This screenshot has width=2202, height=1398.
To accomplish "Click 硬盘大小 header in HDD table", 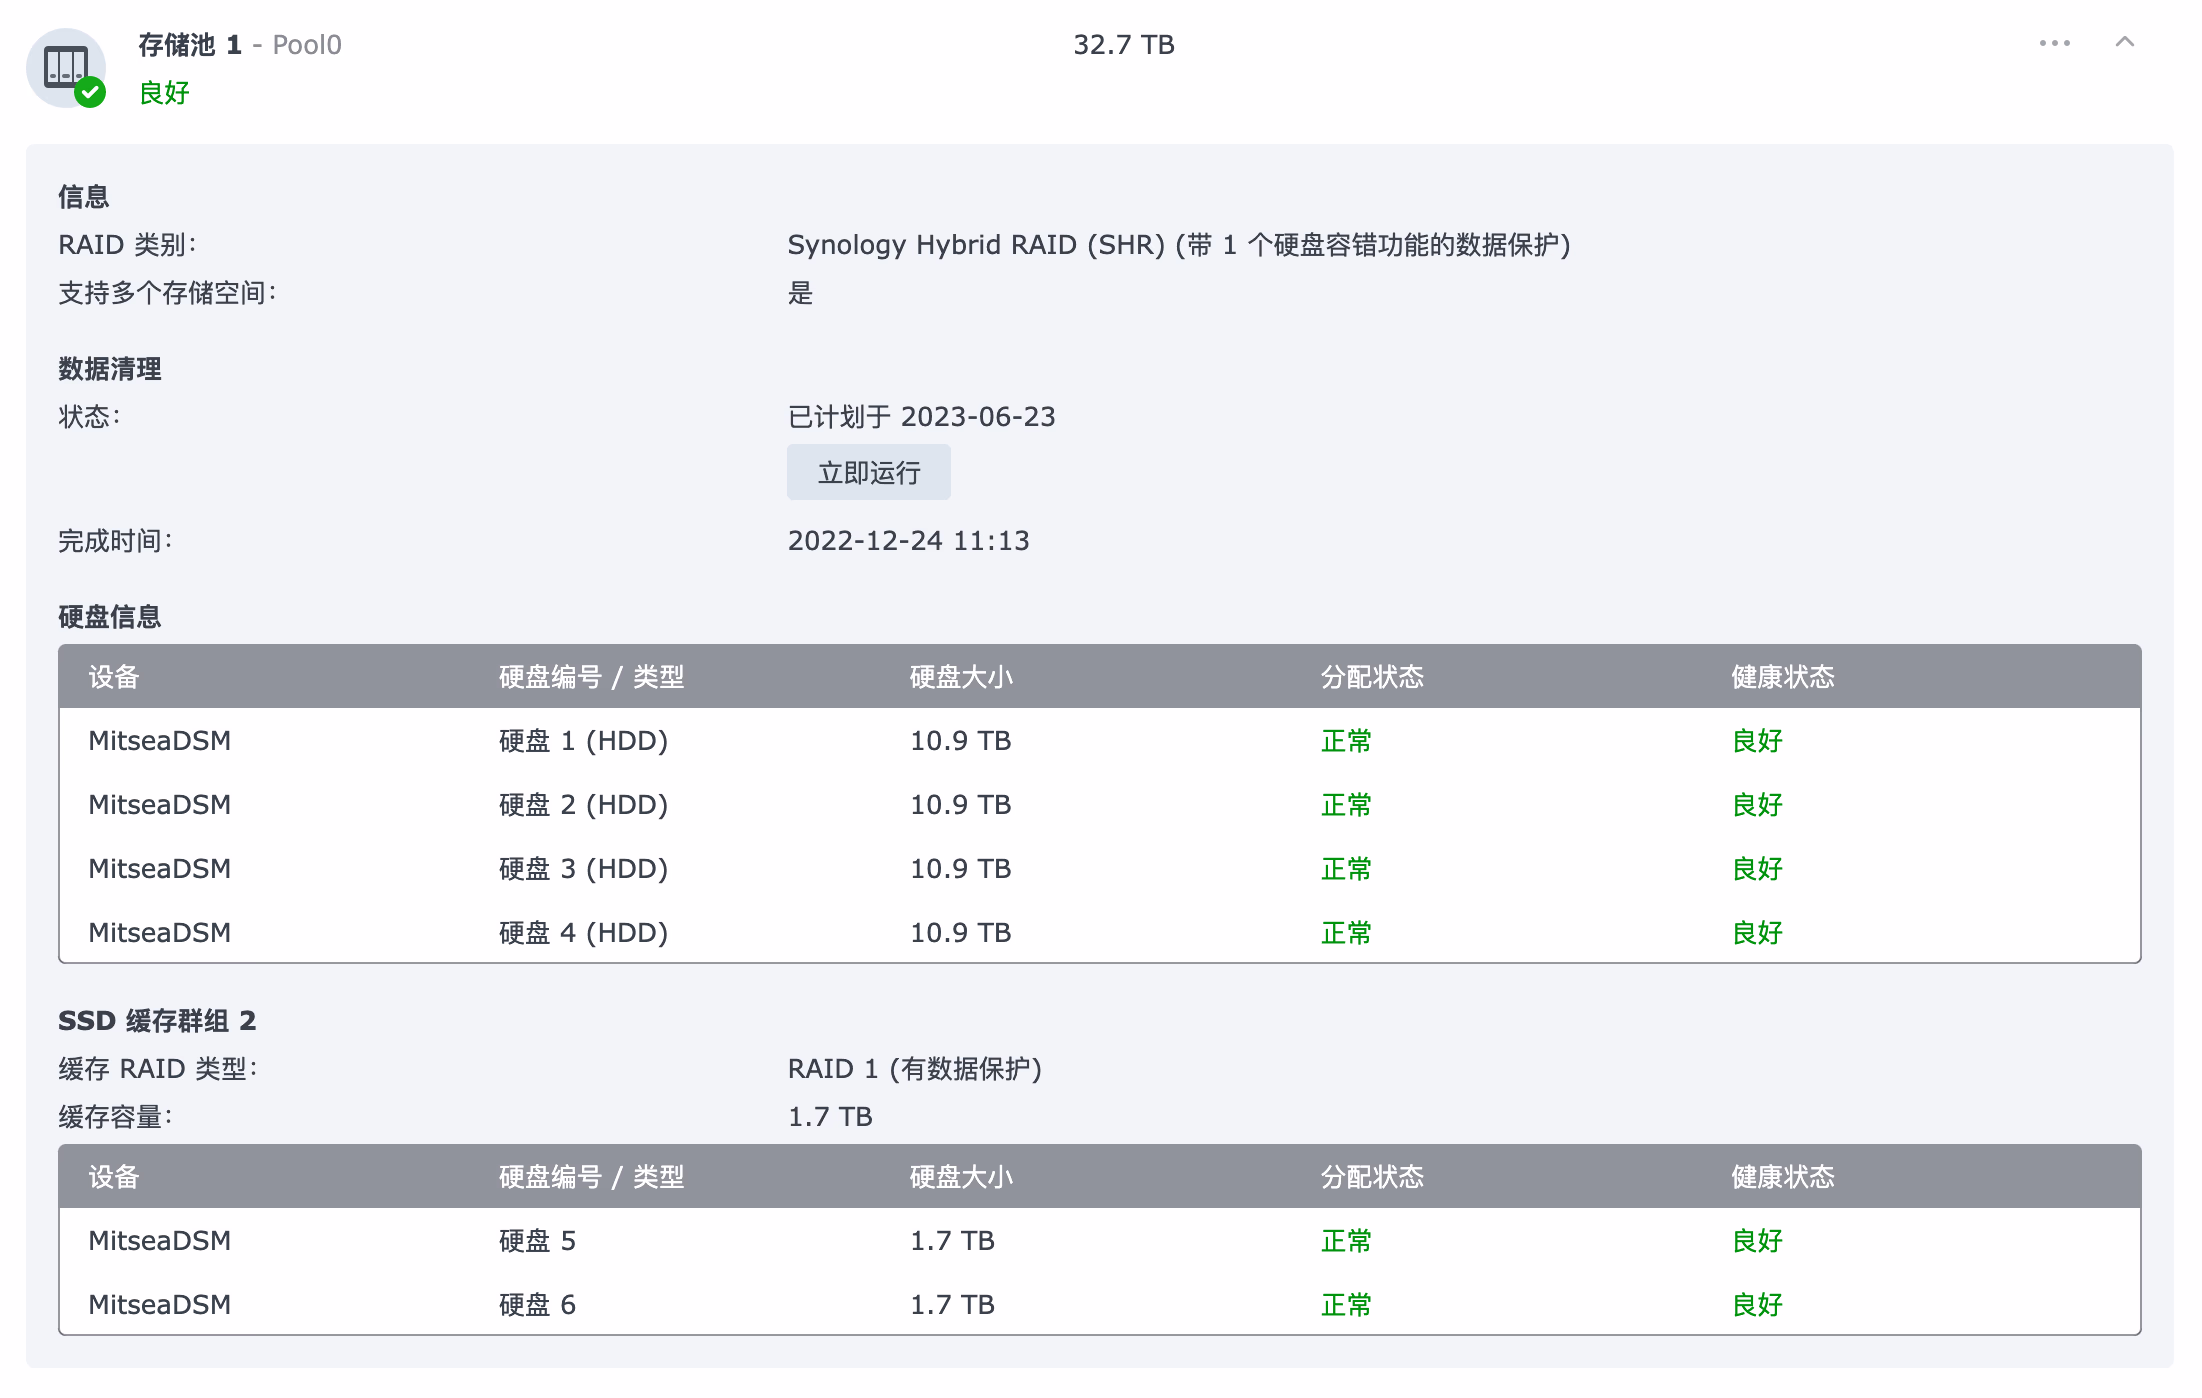I will [961, 677].
